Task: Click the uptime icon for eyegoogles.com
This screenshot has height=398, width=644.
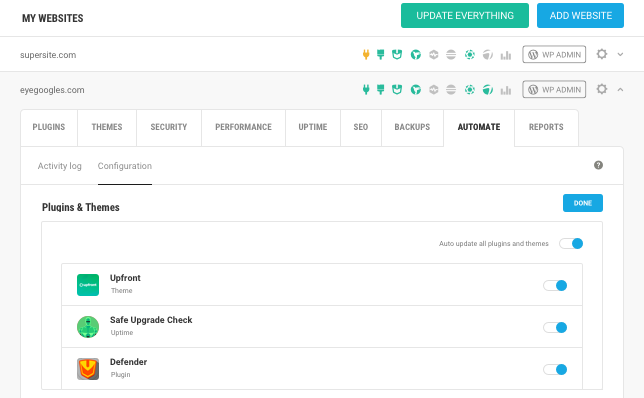Action: click(x=434, y=89)
